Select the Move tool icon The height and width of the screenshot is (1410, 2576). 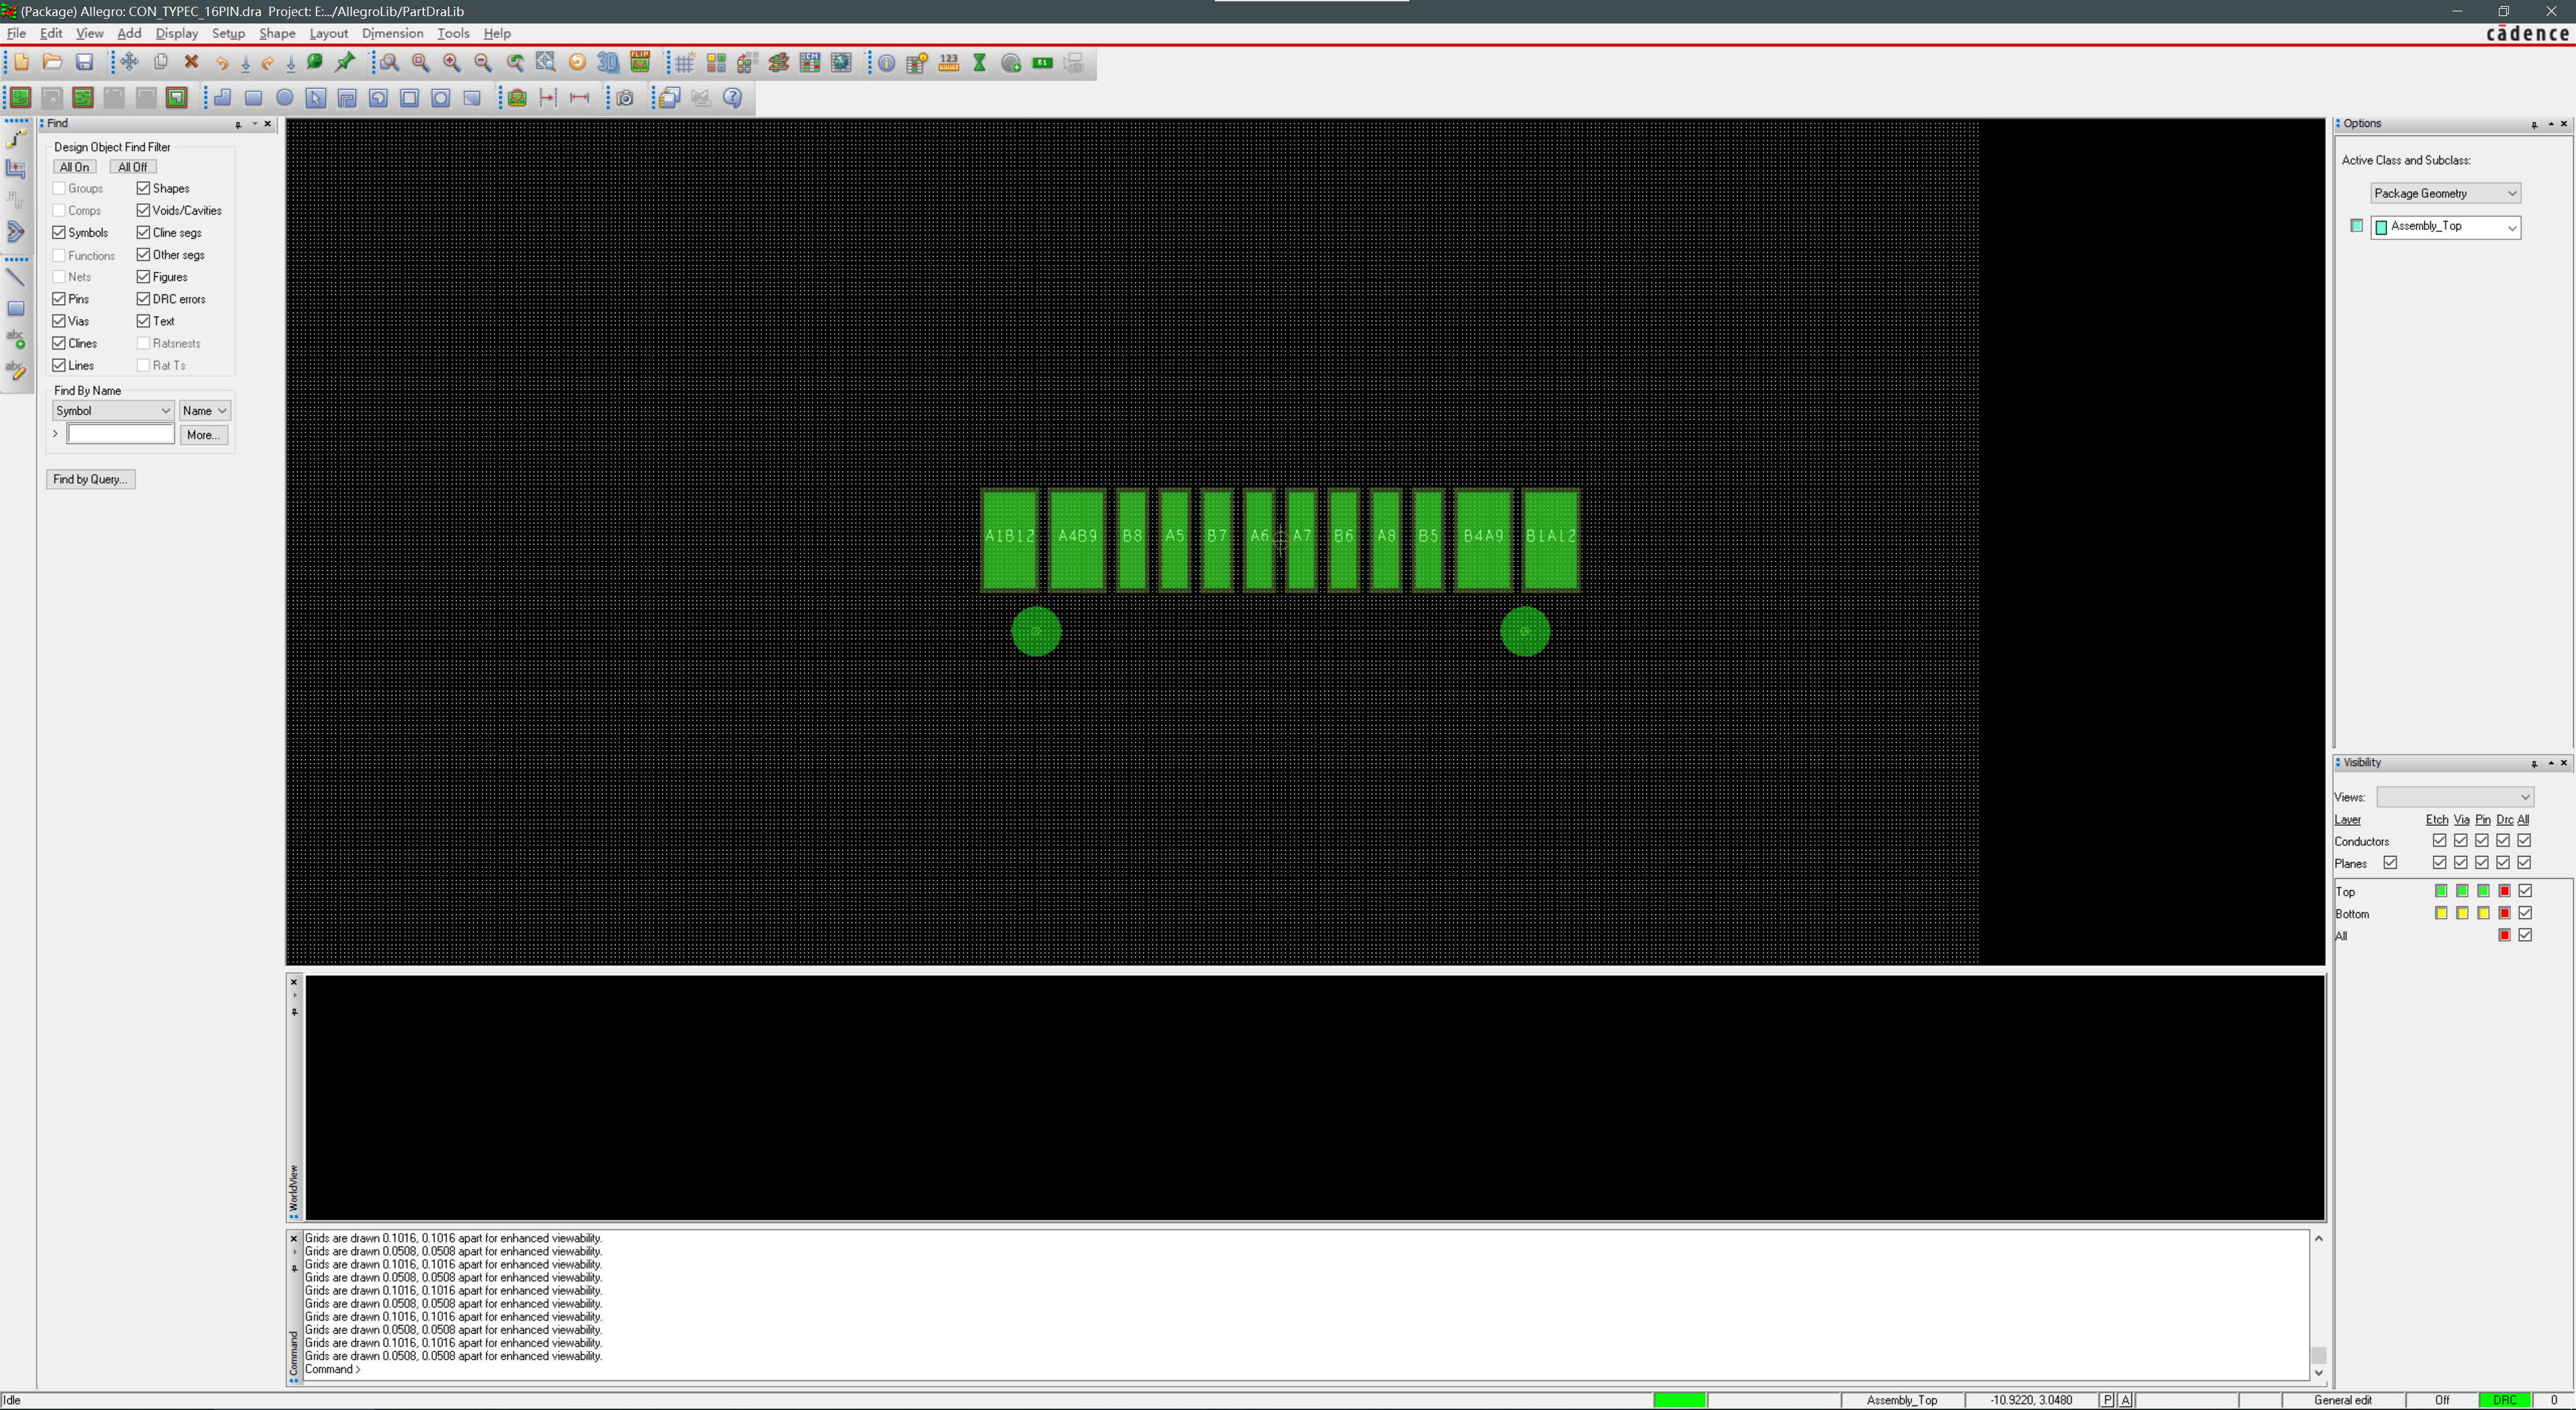pos(129,63)
